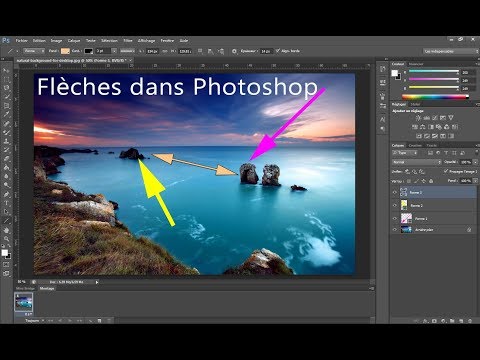Open the tool mode dropdown 'Forme'
This screenshot has height=360, width=480.
pos(34,51)
